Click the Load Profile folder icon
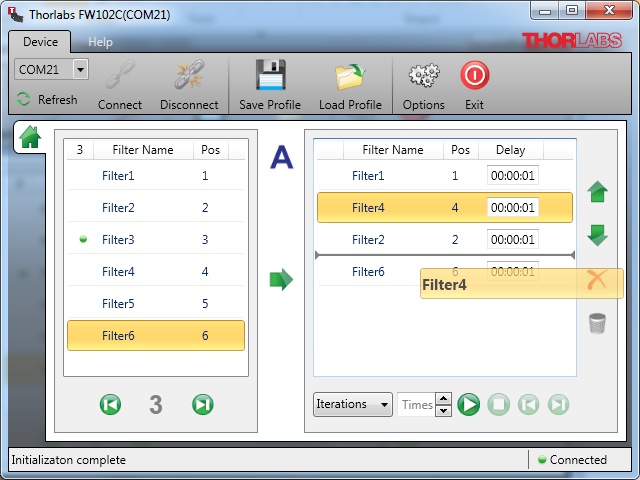The height and width of the screenshot is (480, 640). (x=350, y=76)
